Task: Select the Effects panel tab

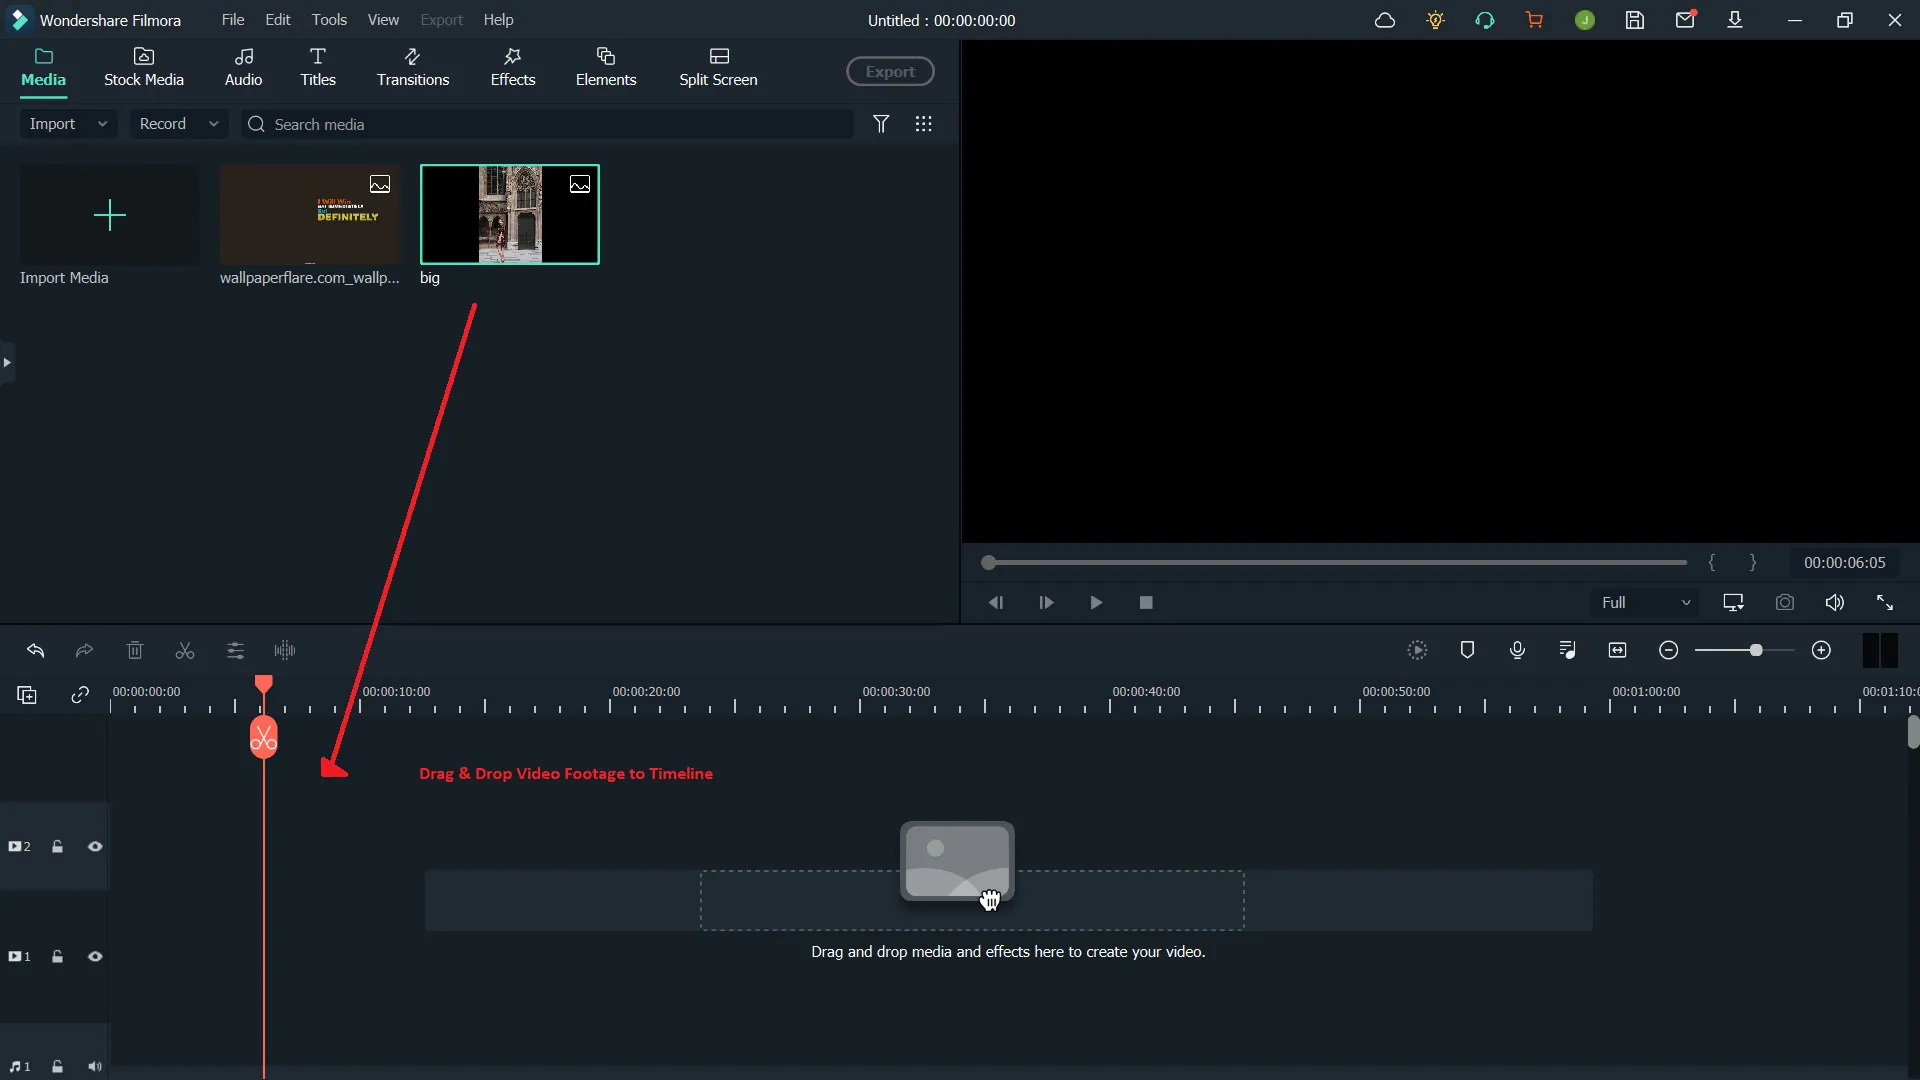Action: pyautogui.click(x=512, y=66)
